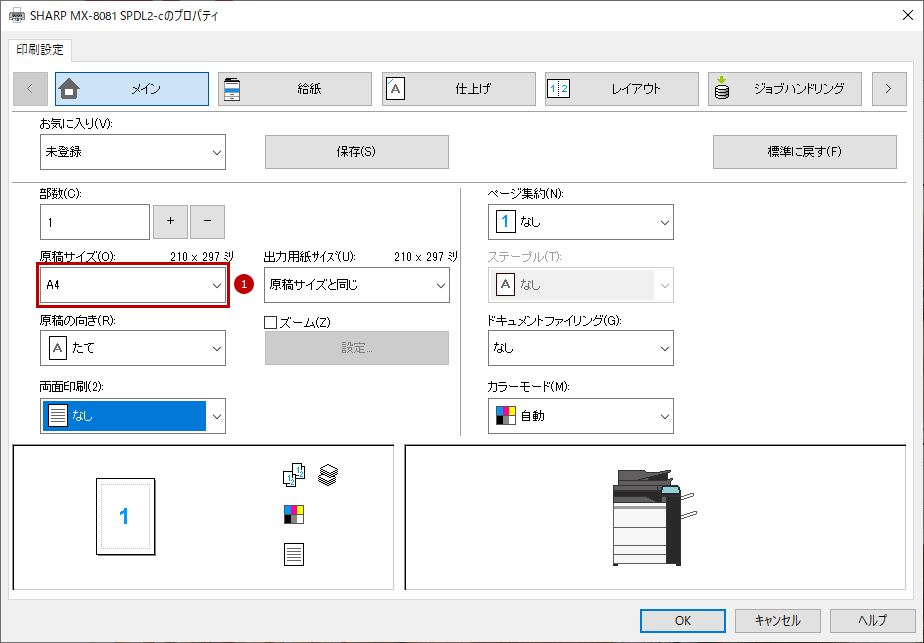Click the duplex page icon in preview
The image size is (924, 643).
293,555
